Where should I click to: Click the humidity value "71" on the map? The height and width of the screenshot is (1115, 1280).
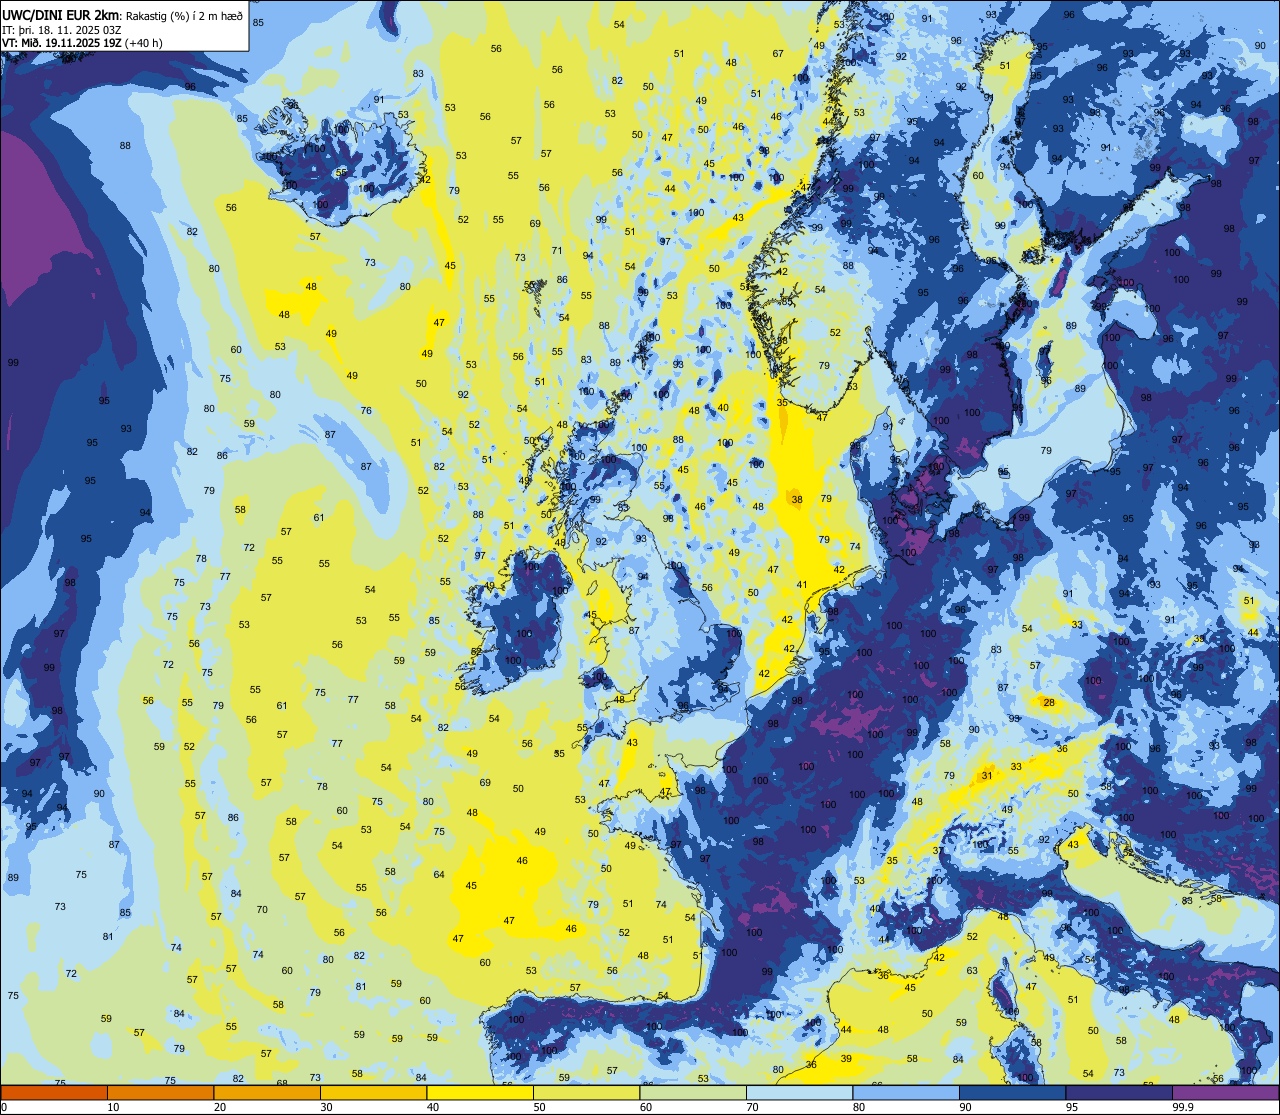point(557,251)
